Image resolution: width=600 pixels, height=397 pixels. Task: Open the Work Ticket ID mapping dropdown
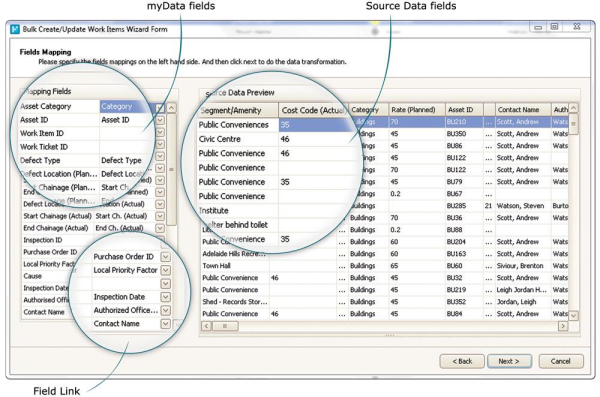point(160,144)
